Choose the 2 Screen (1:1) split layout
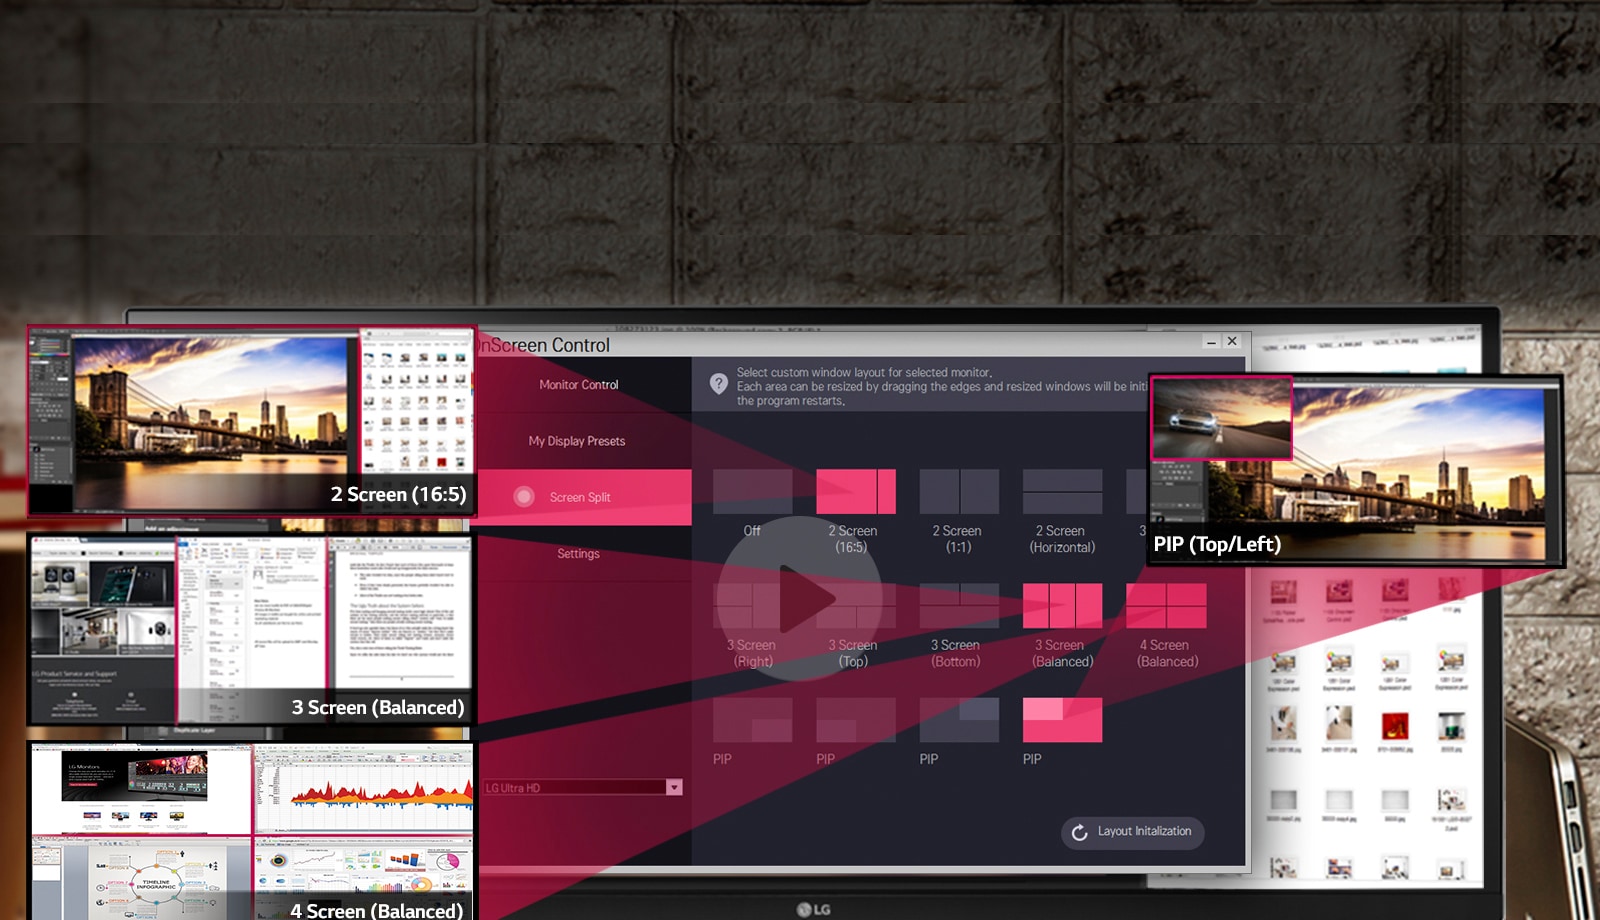Screen dimensions: 1600x920 [x=958, y=491]
